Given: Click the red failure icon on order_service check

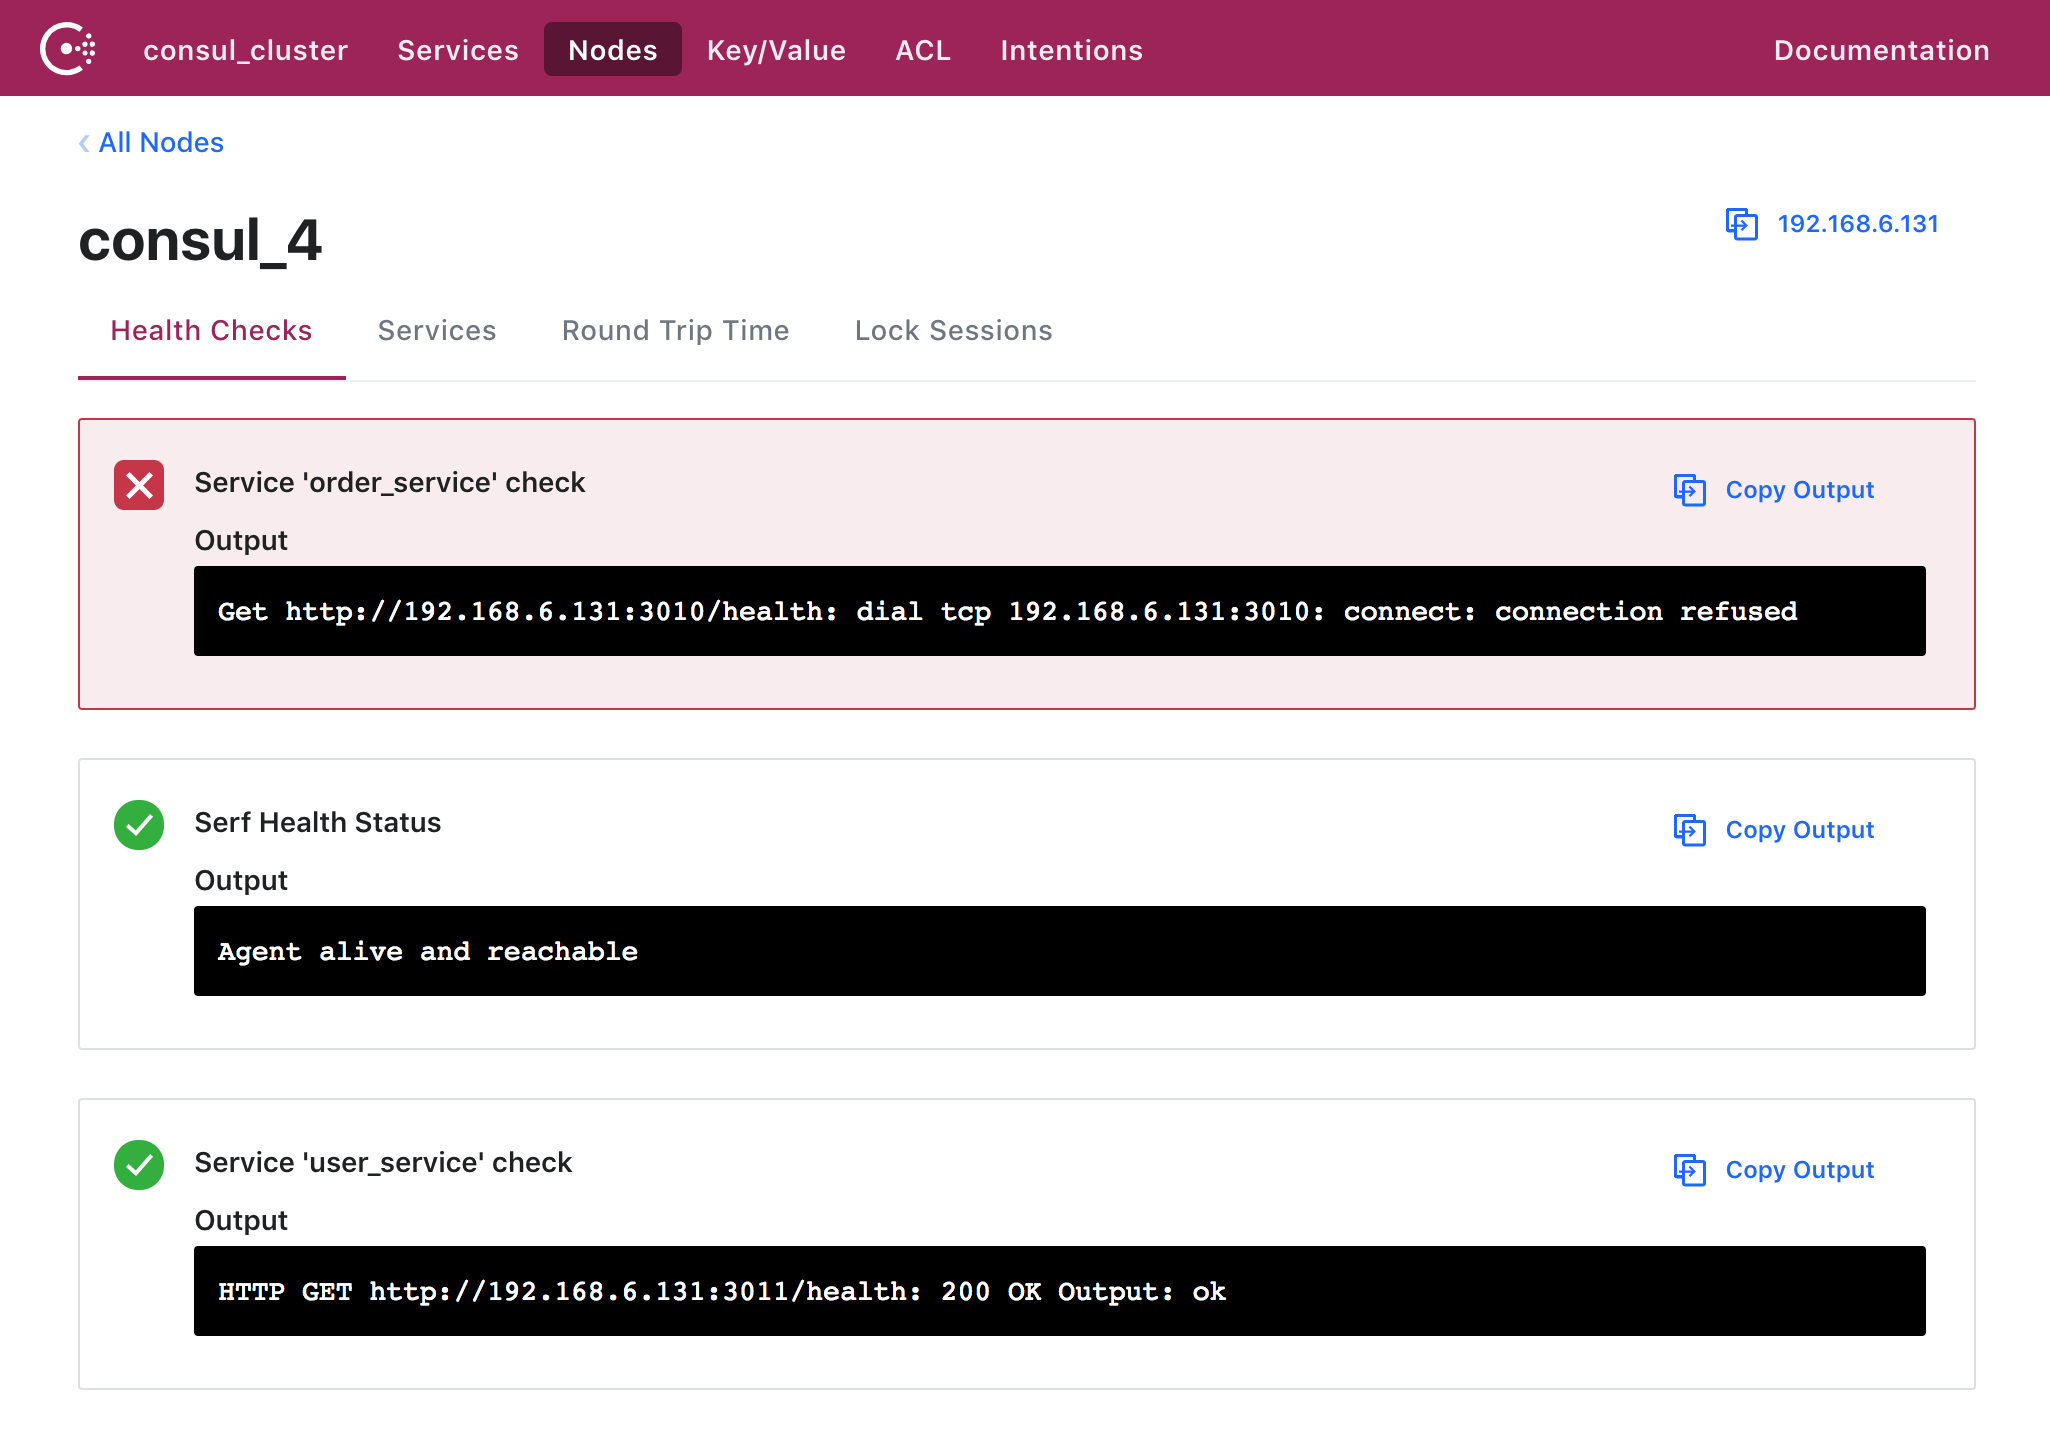Looking at the screenshot, I should tap(139, 485).
